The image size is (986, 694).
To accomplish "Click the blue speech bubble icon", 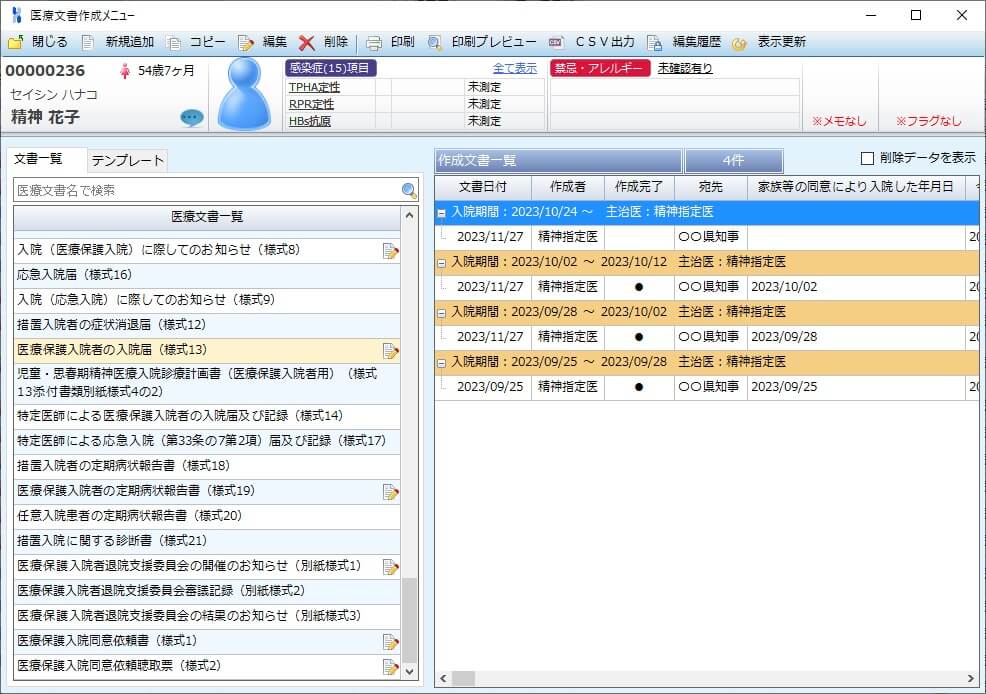I will point(192,119).
